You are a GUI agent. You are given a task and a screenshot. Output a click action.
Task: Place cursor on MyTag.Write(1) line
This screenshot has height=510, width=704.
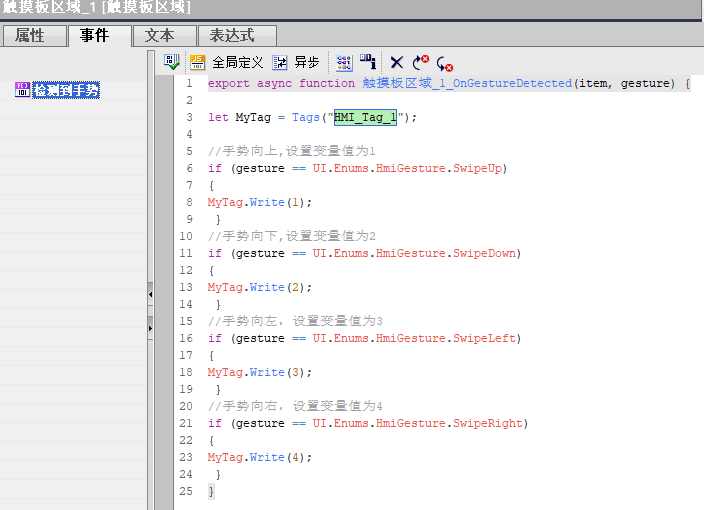click(260, 202)
